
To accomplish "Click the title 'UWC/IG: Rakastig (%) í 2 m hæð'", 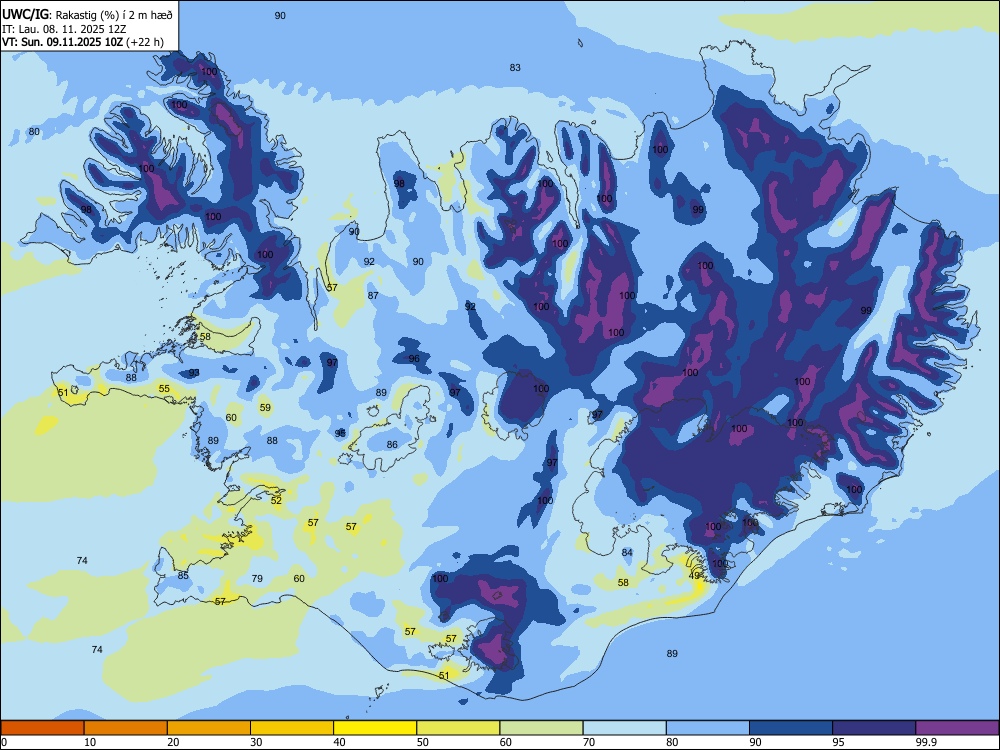I will [x=87, y=14].
